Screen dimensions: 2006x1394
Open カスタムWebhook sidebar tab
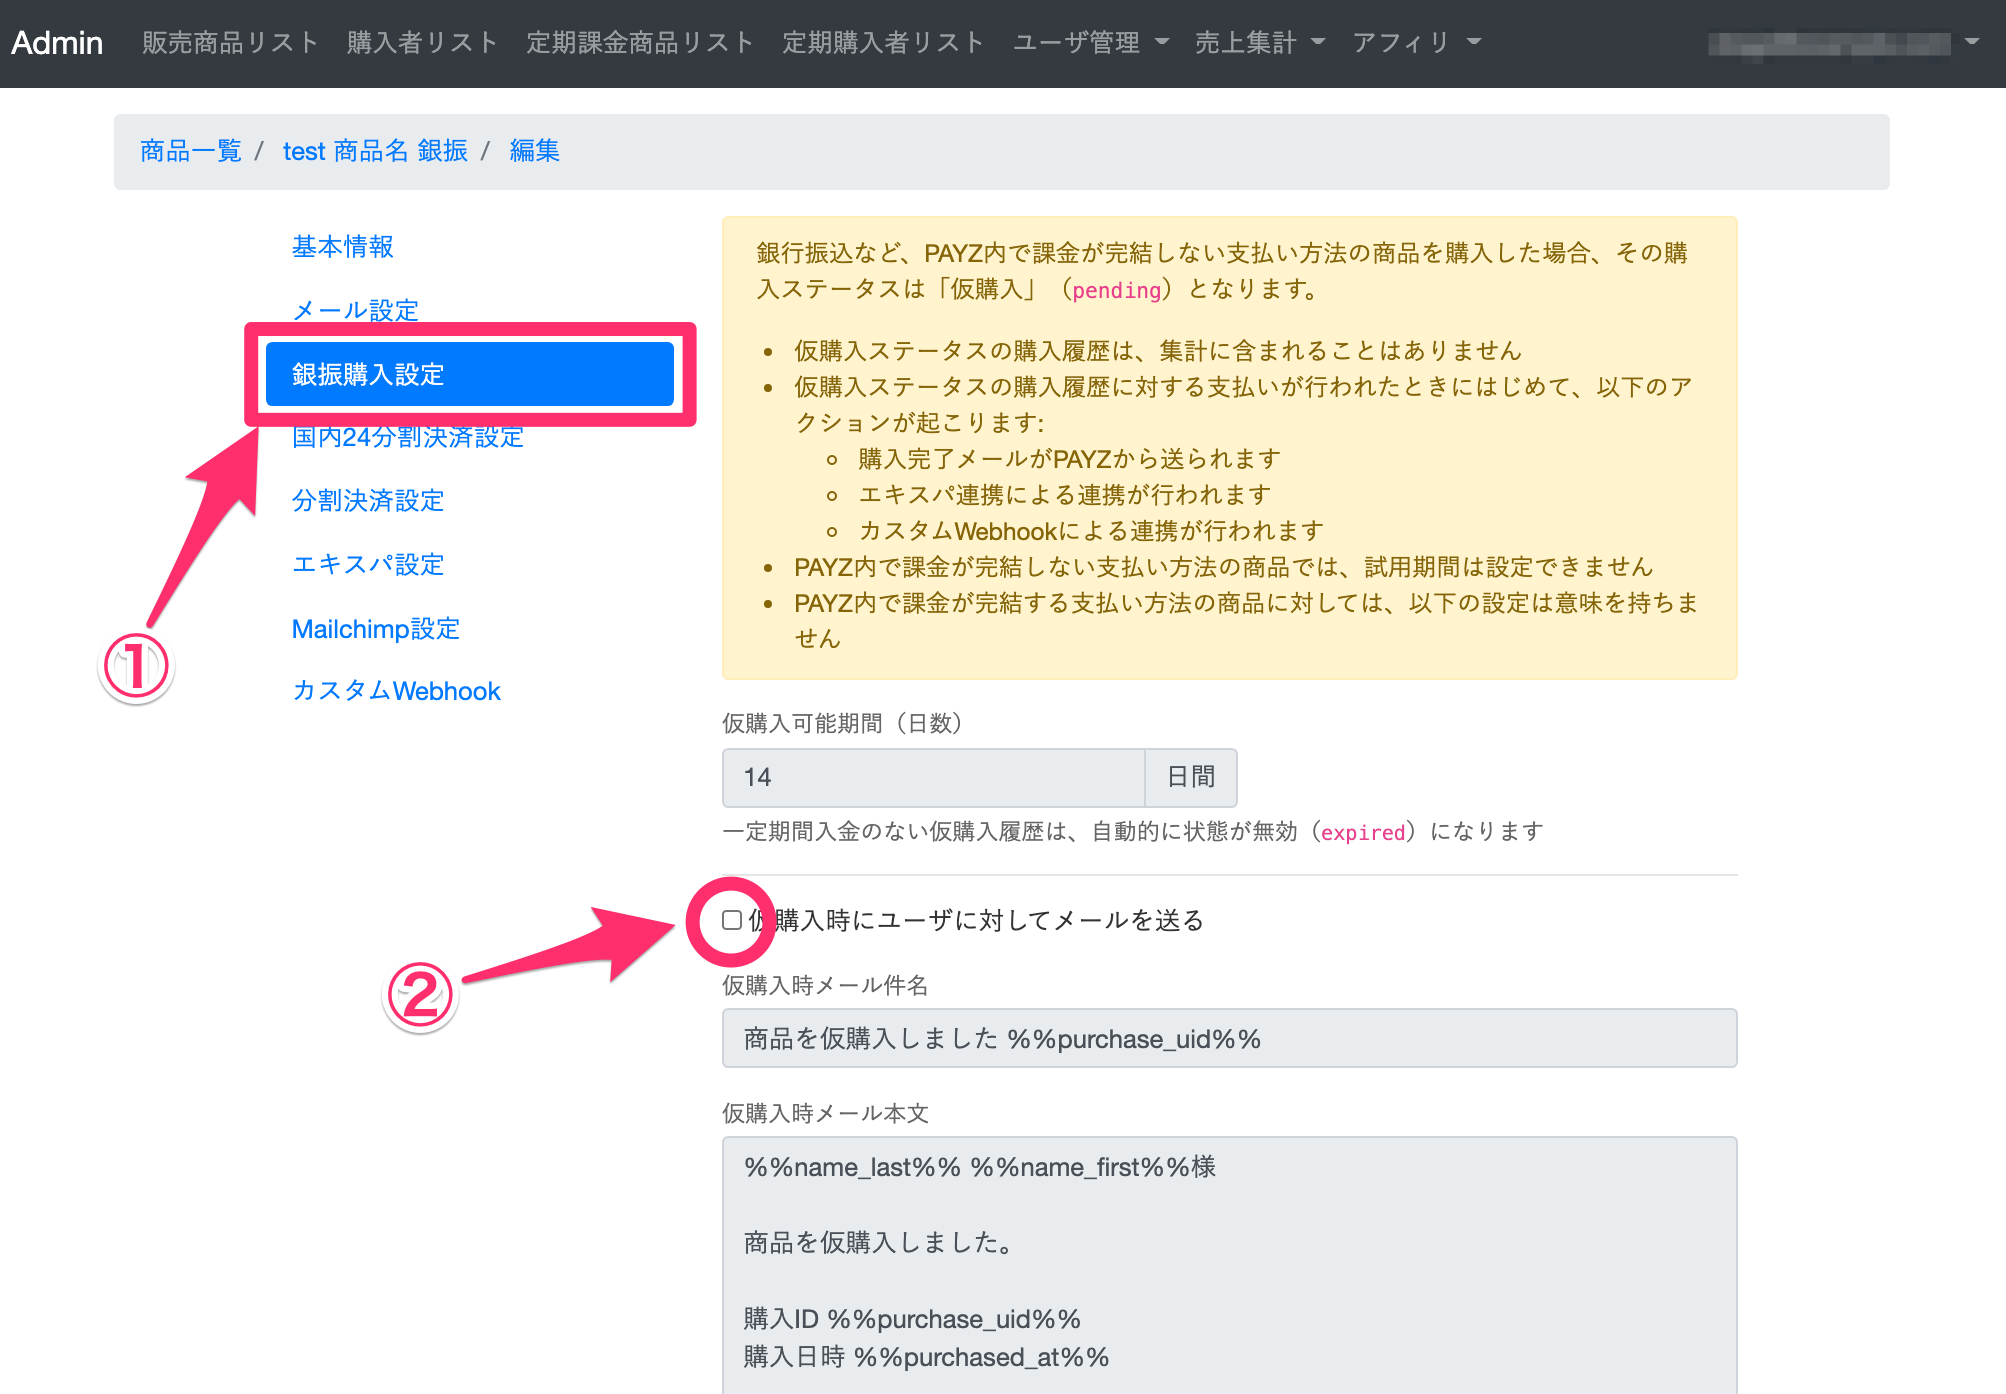coord(396,691)
